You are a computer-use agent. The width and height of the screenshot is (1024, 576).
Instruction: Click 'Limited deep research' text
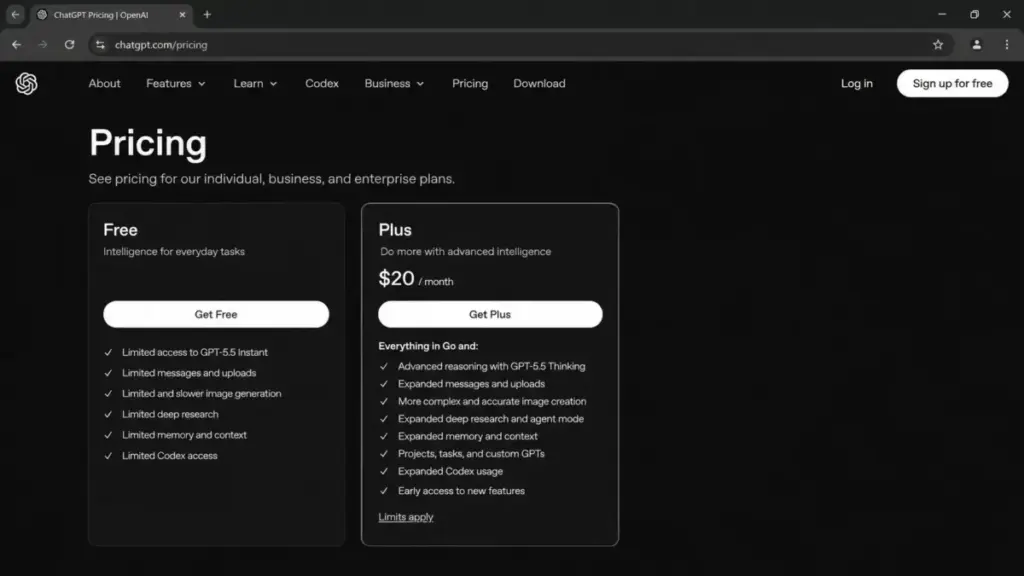coord(170,414)
